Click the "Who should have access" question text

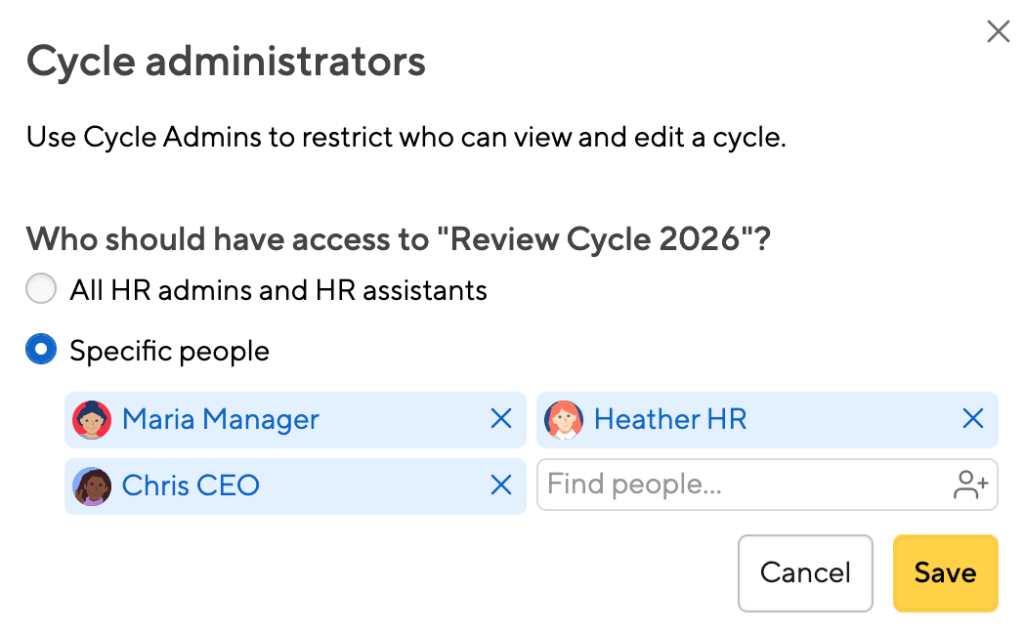click(x=400, y=240)
